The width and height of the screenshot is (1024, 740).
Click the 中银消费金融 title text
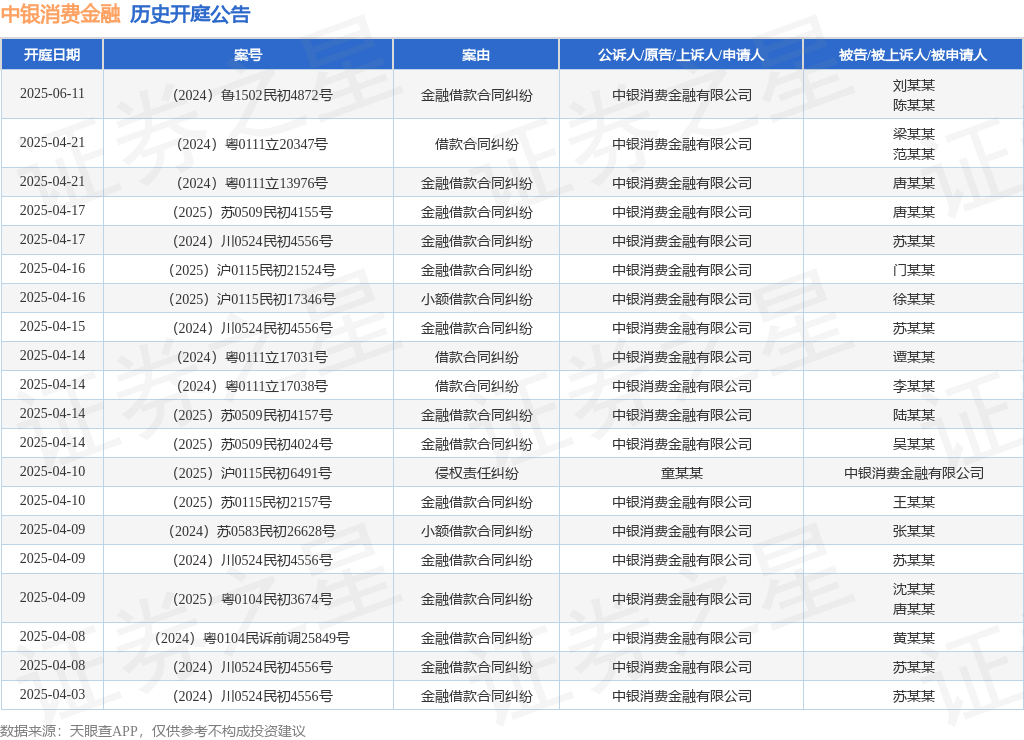pos(61,14)
